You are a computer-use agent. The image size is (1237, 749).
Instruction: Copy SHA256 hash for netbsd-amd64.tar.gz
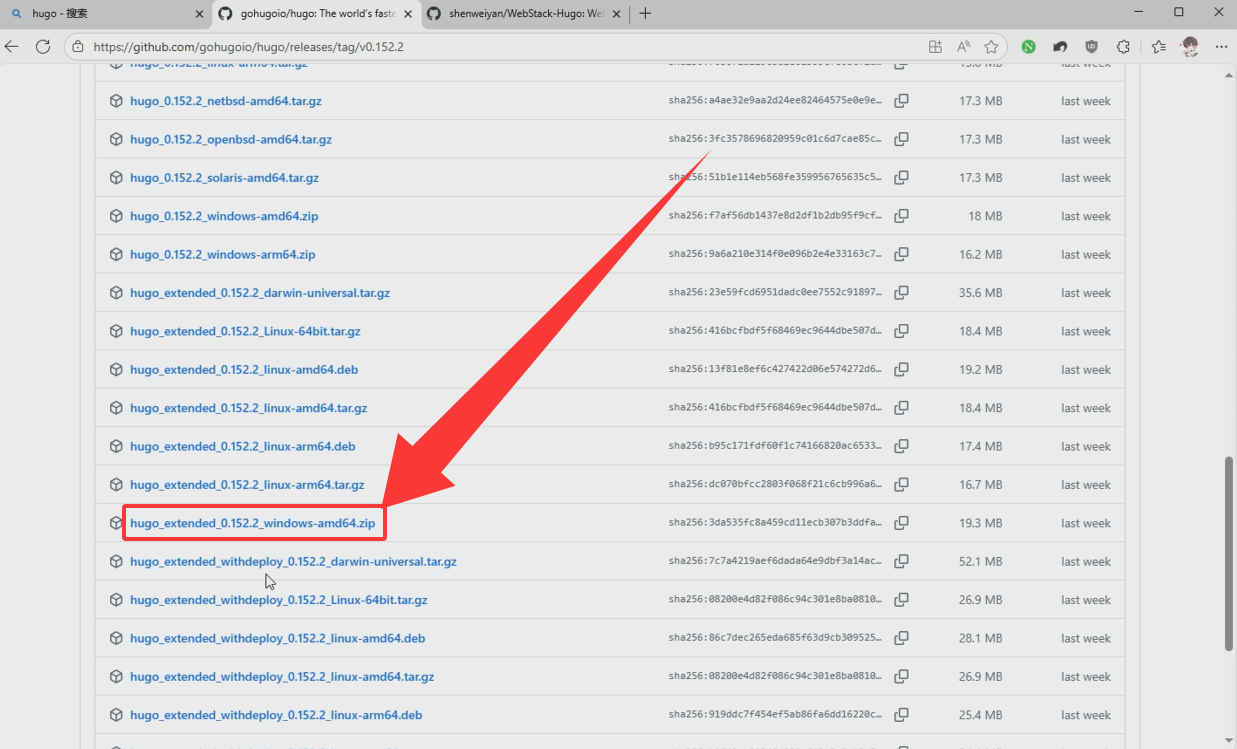pyautogui.click(x=901, y=101)
